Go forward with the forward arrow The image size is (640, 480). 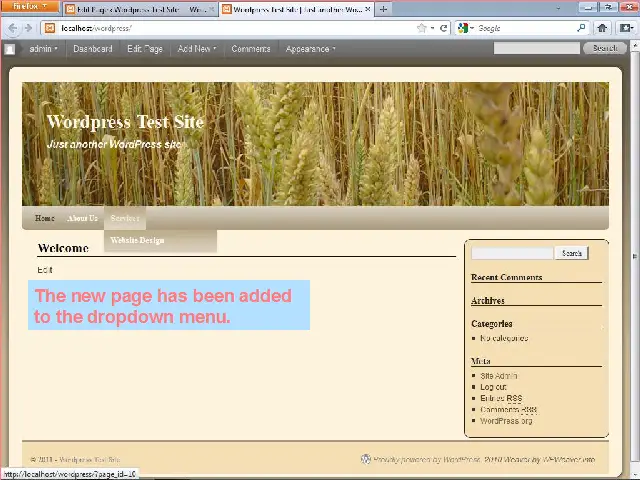coord(28,28)
